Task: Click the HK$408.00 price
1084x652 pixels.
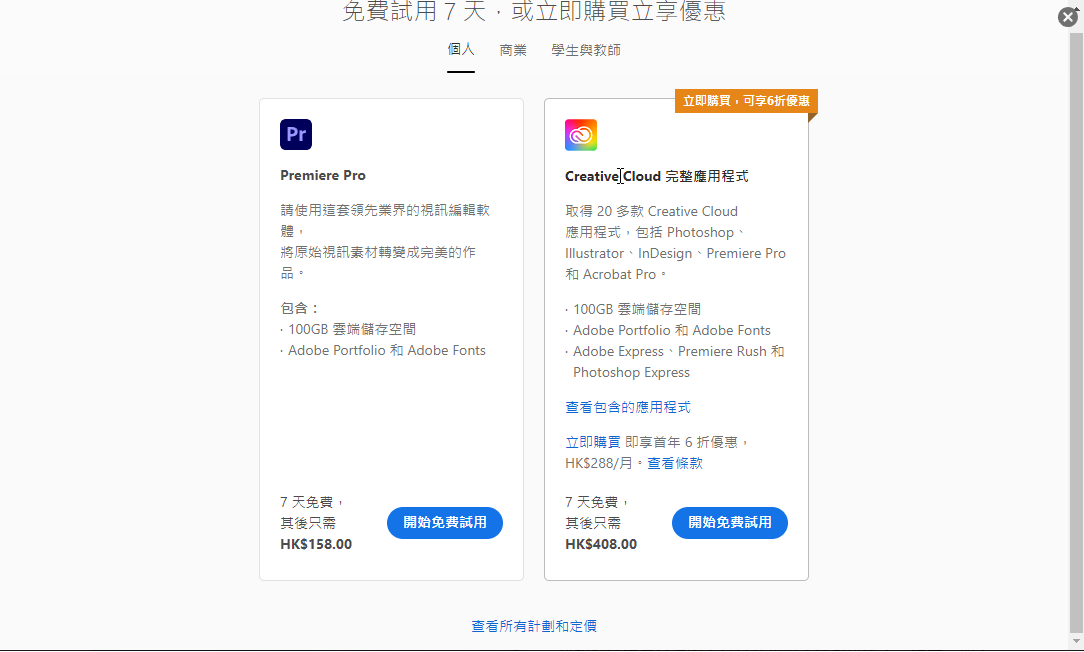Action: (601, 544)
